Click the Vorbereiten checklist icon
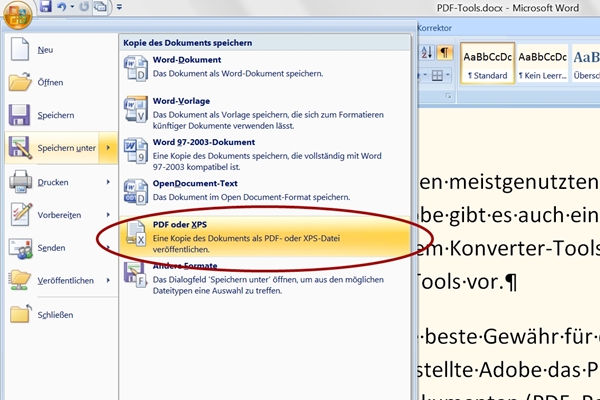 point(21,214)
